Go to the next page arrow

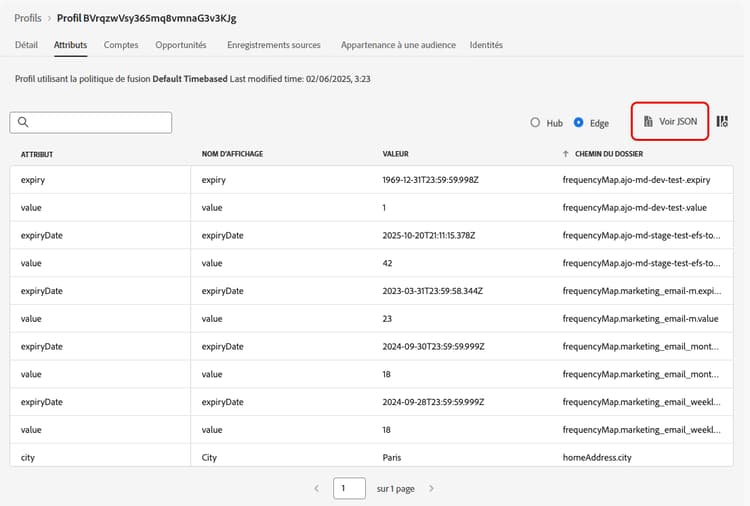pyautogui.click(x=431, y=489)
